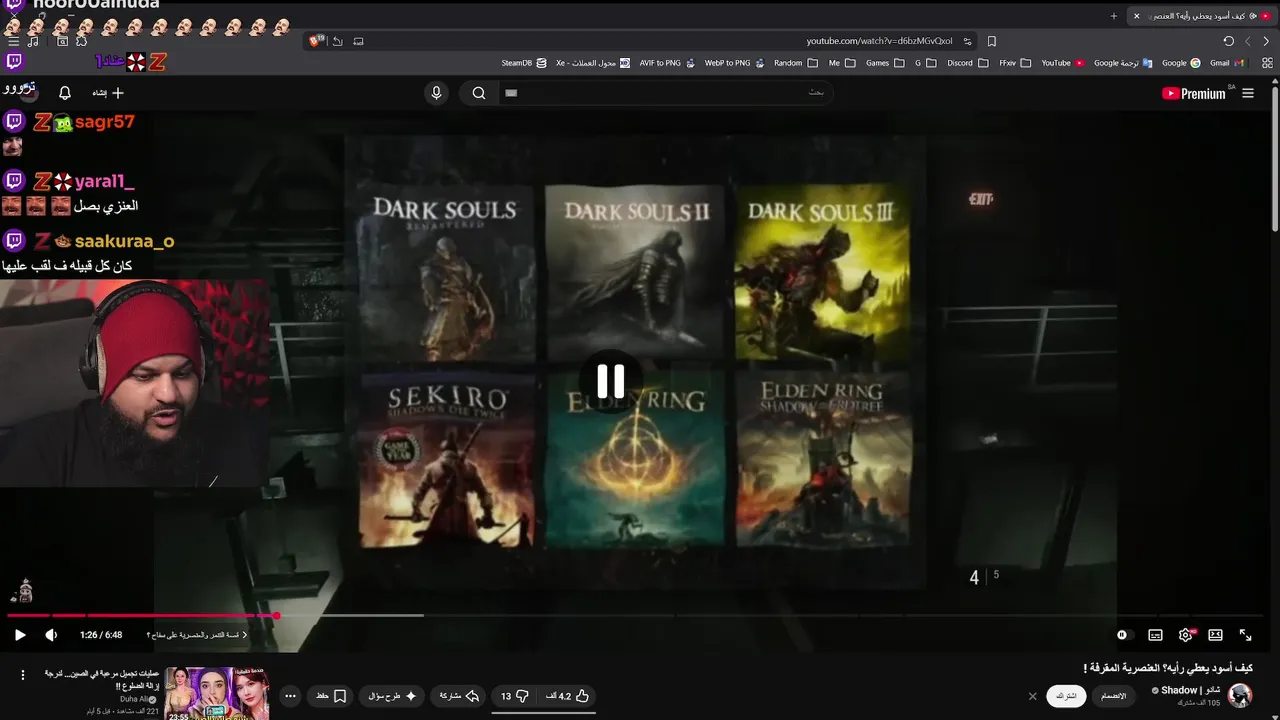Open the SteamDB bookmark
1280x720 pixels.
point(524,63)
